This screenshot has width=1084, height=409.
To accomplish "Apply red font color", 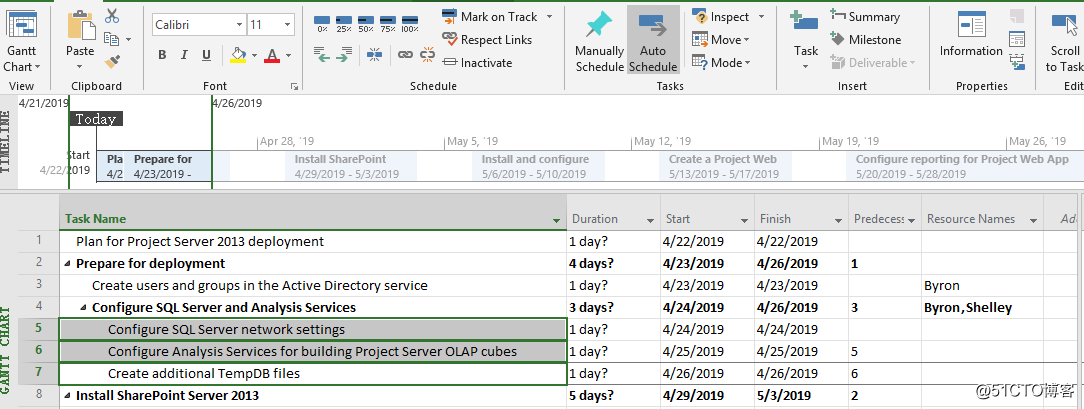I will [x=272, y=55].
